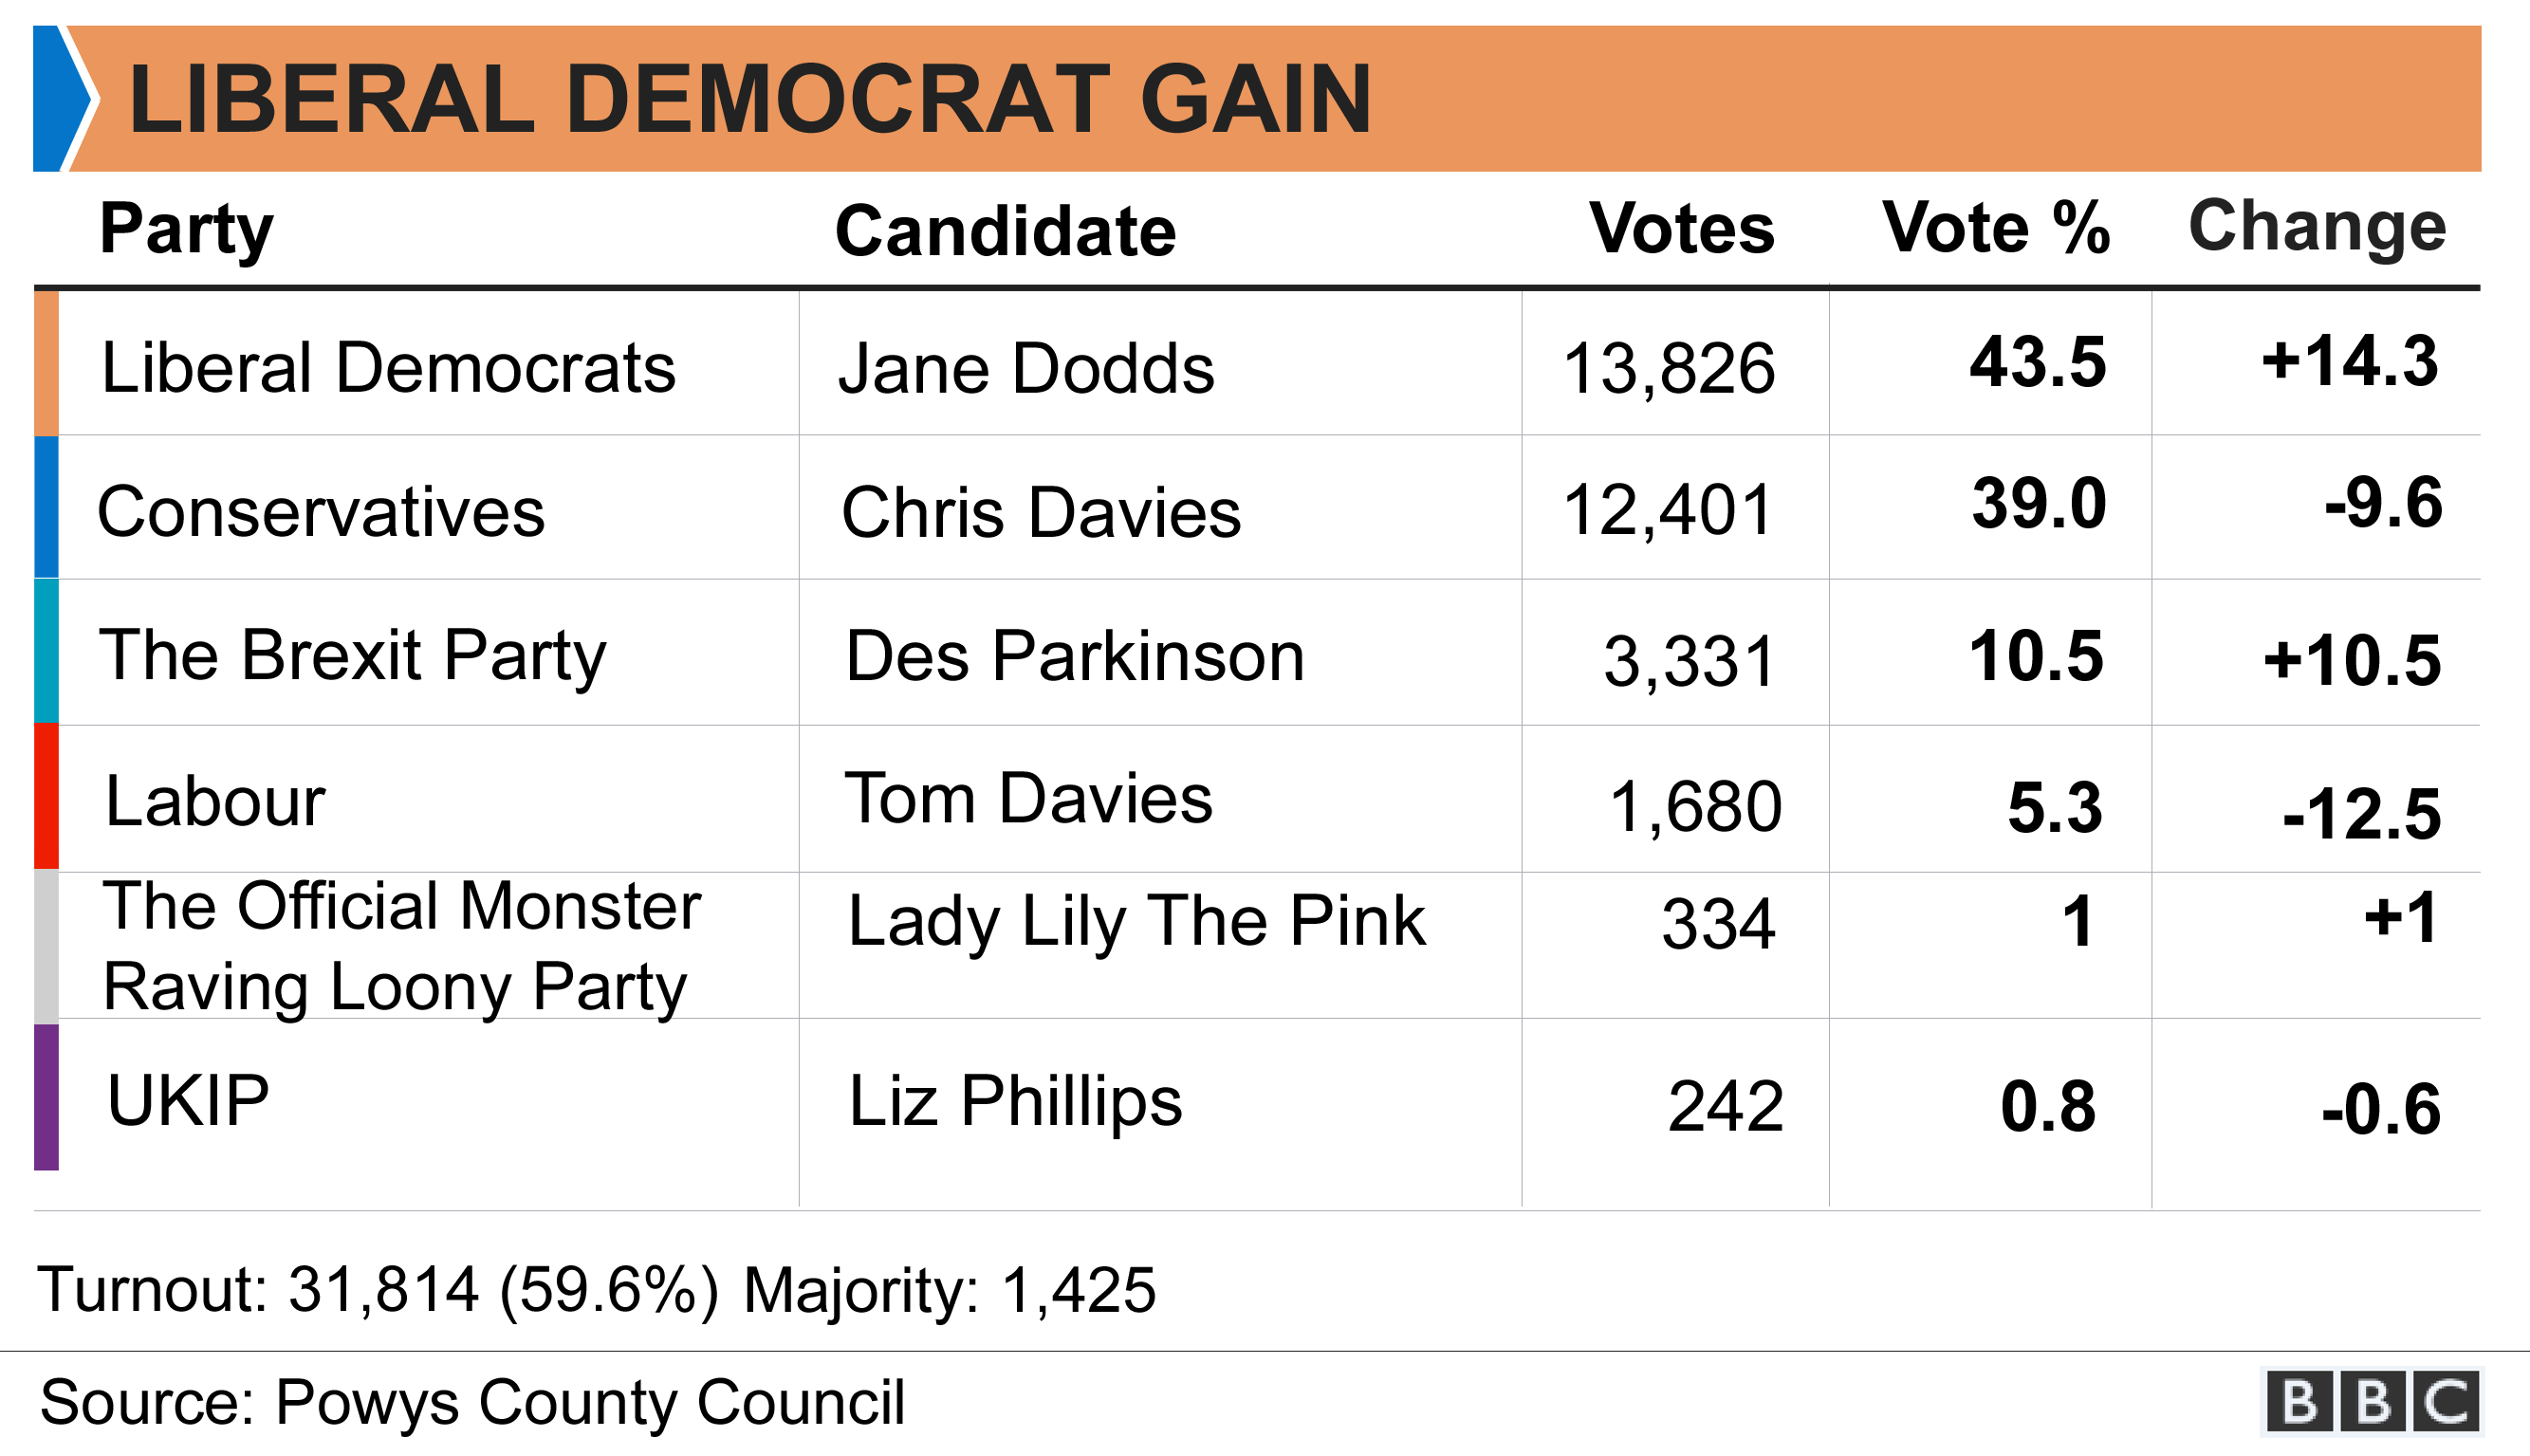Click the BBC logo
This screenshot has width=2530, height=1456.
coord(2372,1401)
